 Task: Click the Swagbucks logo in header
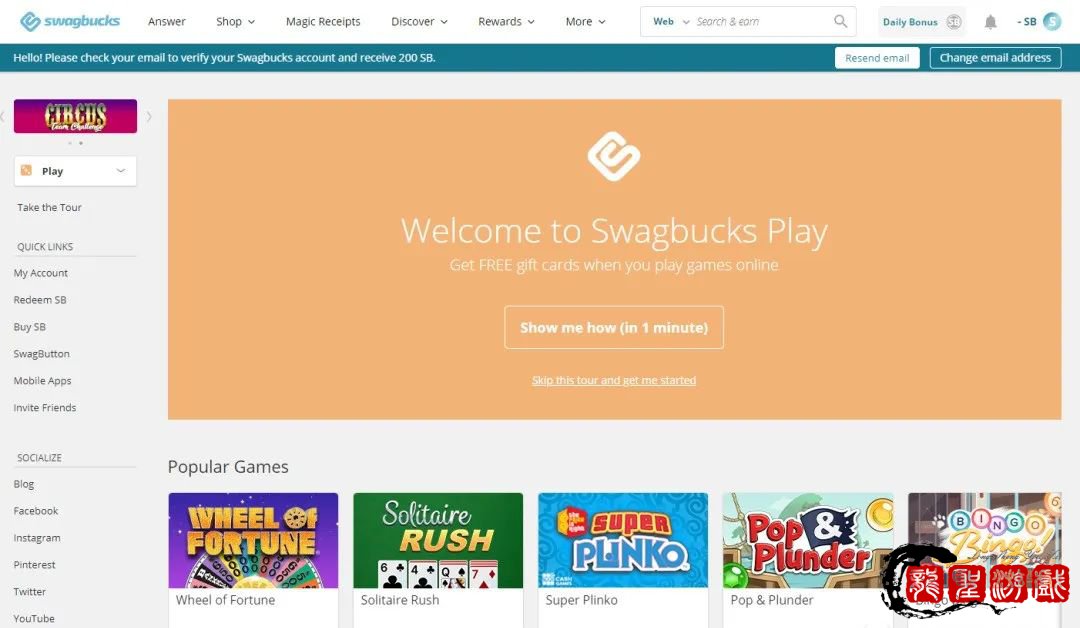click(70, 21)
